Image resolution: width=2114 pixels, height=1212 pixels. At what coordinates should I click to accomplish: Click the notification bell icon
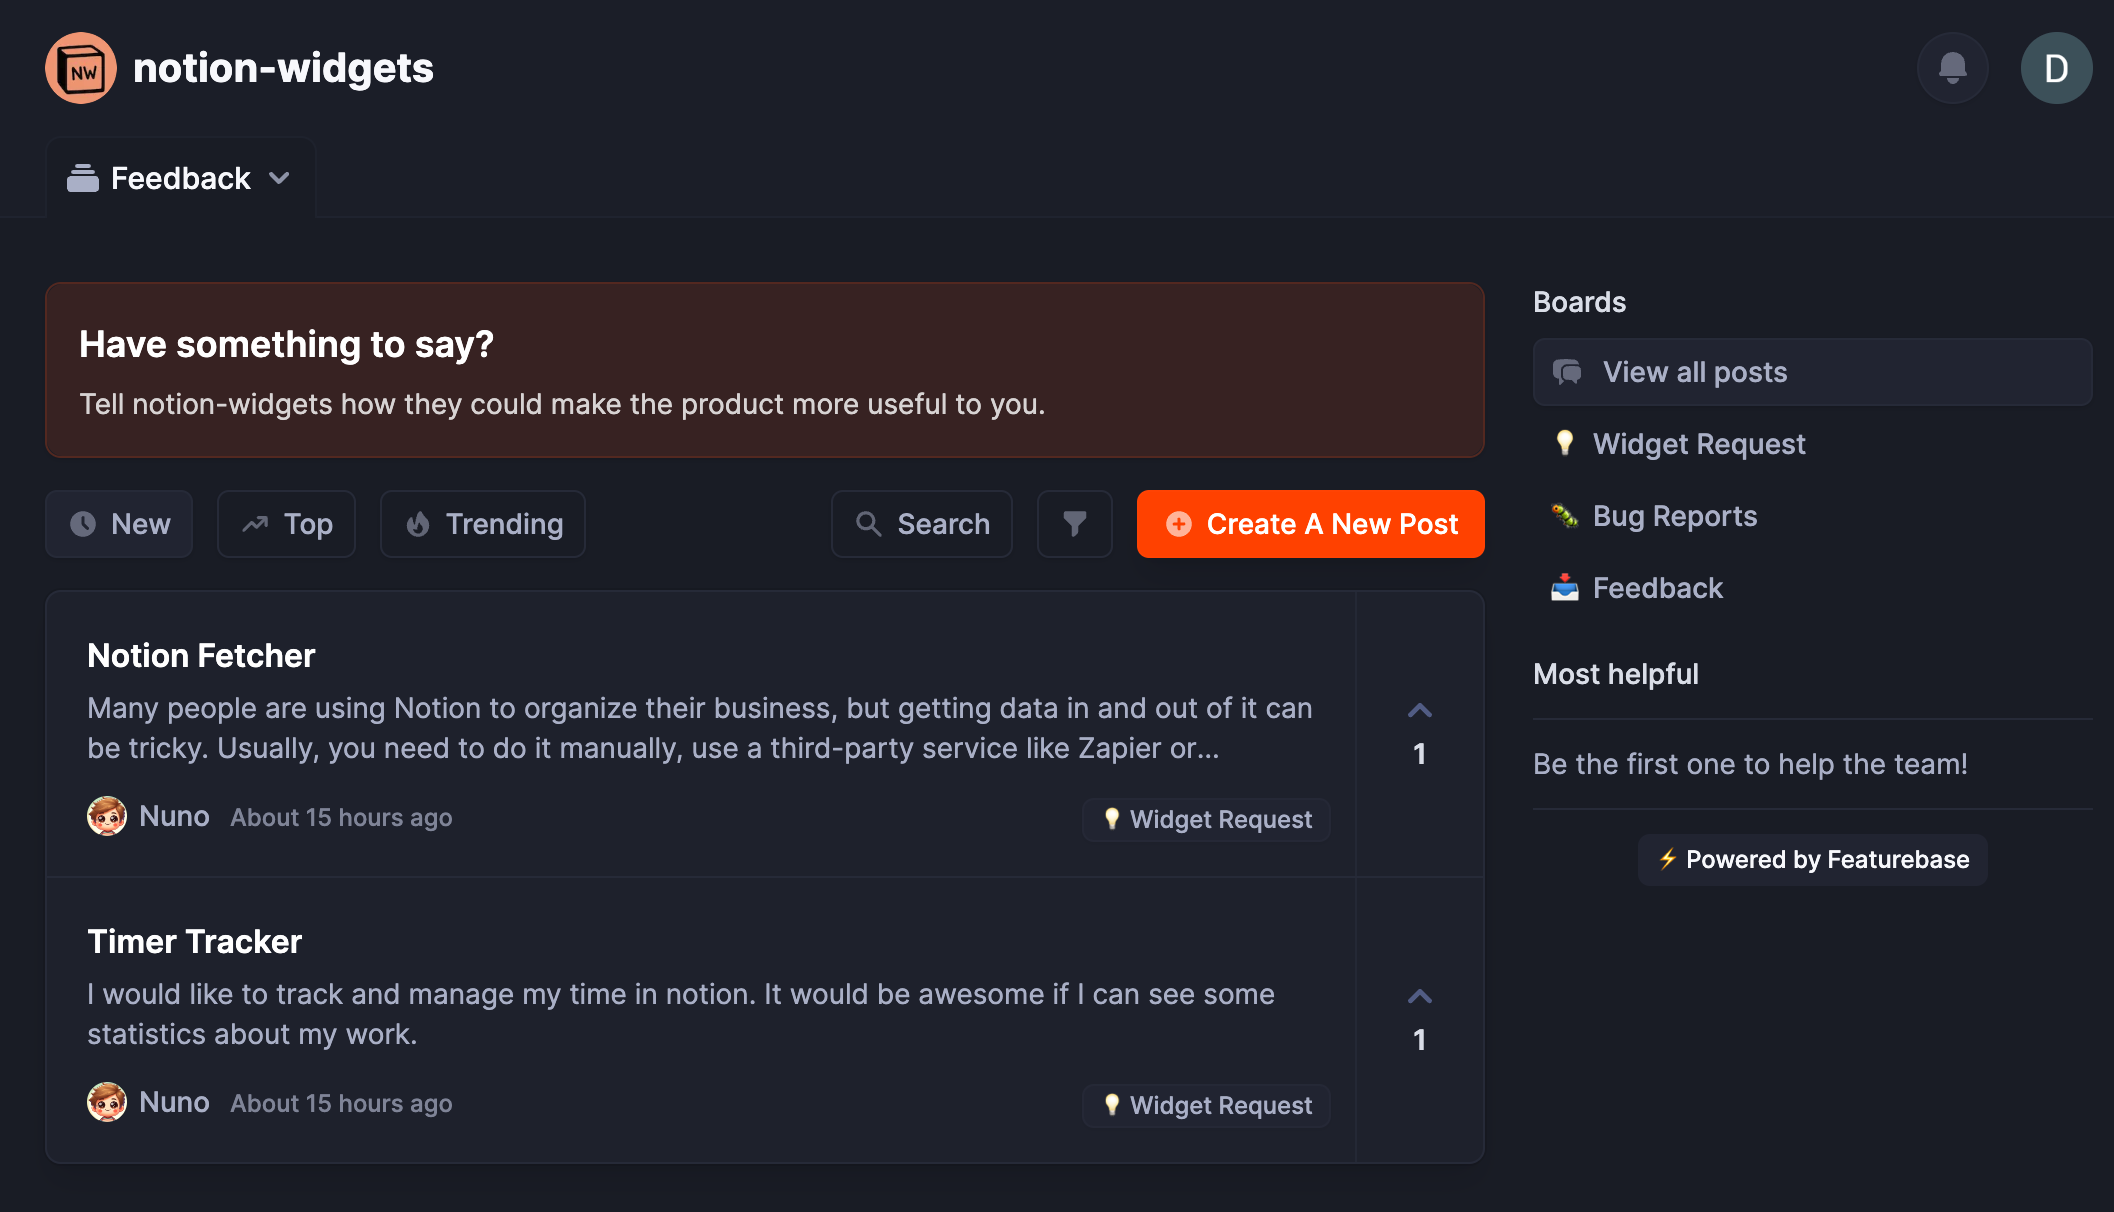(x=1952, y=68)
